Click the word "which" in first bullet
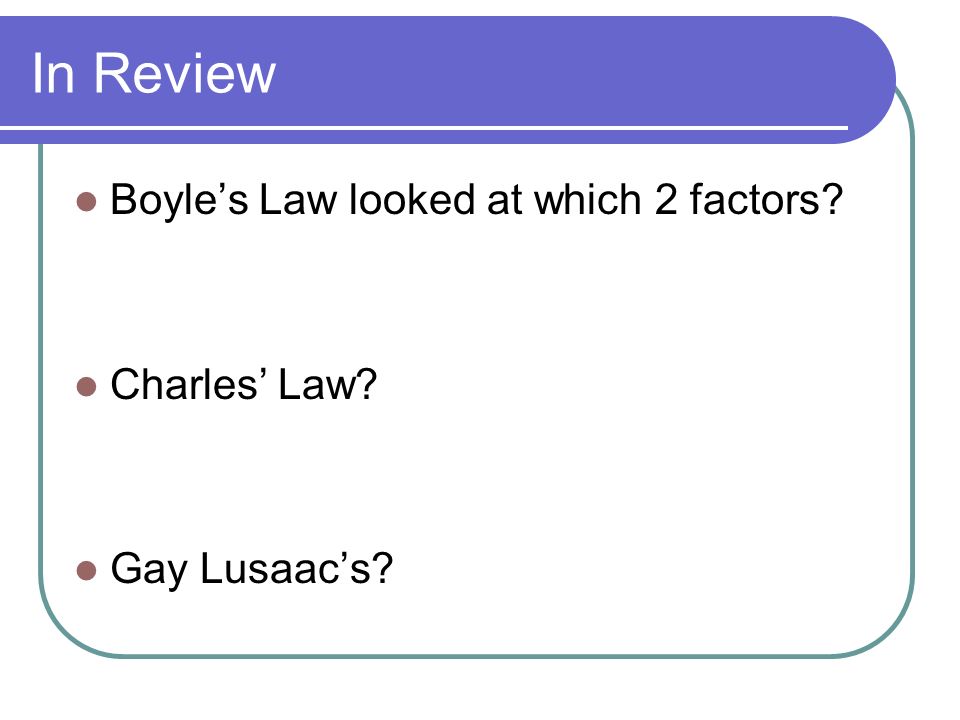This screenshot has height=720, width=960. click(587, 200)
